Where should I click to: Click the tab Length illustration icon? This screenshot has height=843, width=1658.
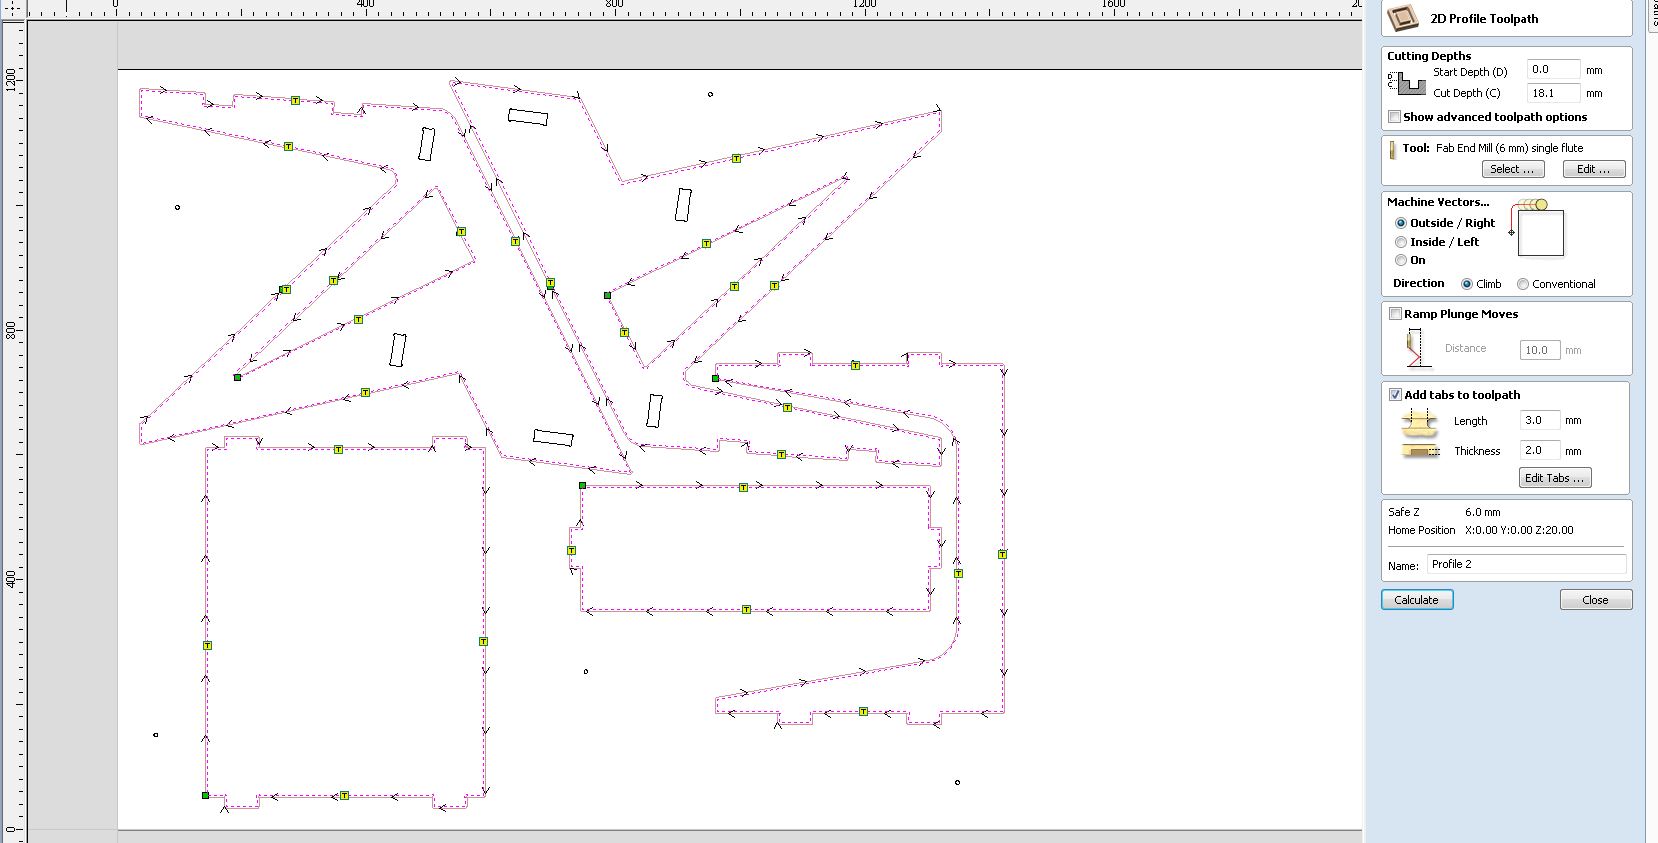1420,422
